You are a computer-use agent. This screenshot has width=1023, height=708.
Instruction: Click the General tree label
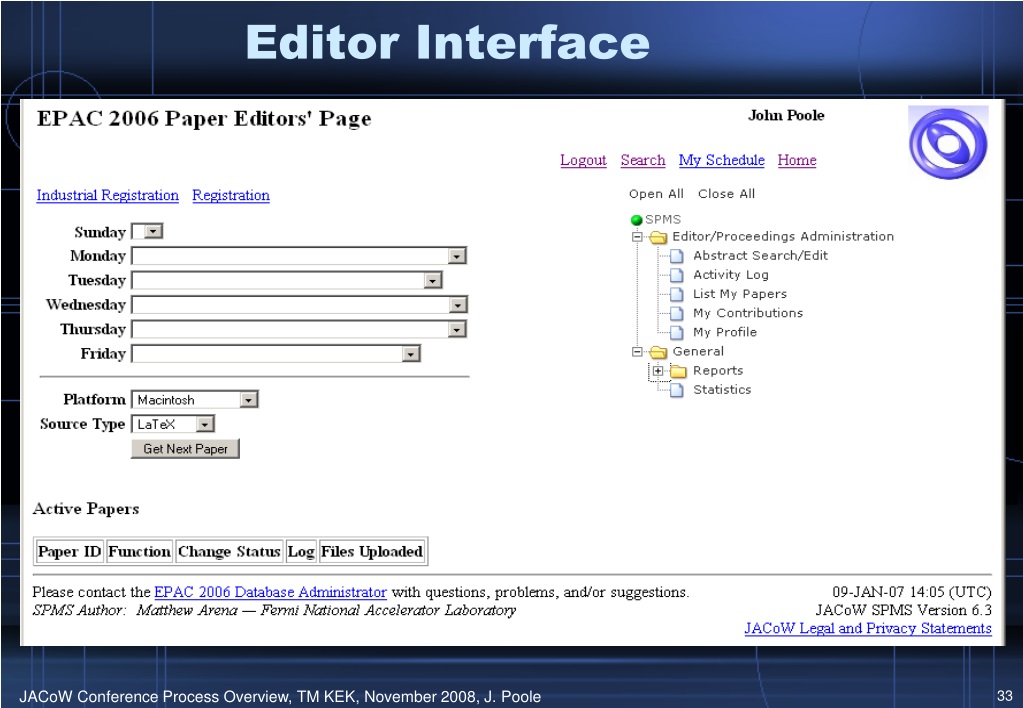point(698,352)
